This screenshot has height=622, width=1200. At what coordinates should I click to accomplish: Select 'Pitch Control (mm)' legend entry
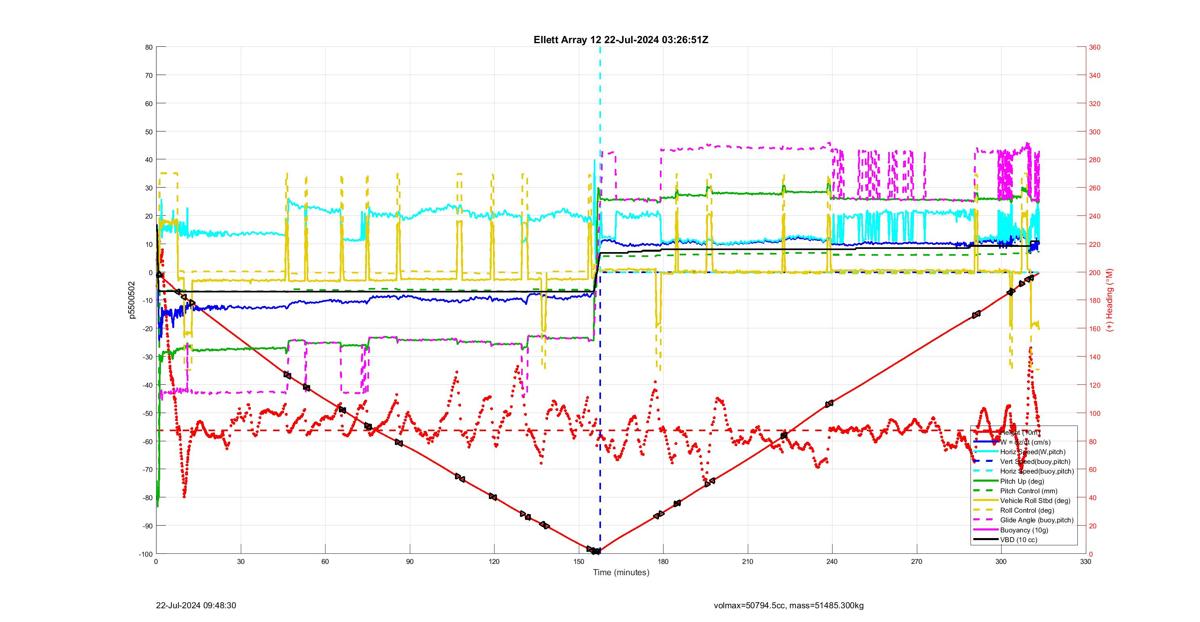(1030, 491)
